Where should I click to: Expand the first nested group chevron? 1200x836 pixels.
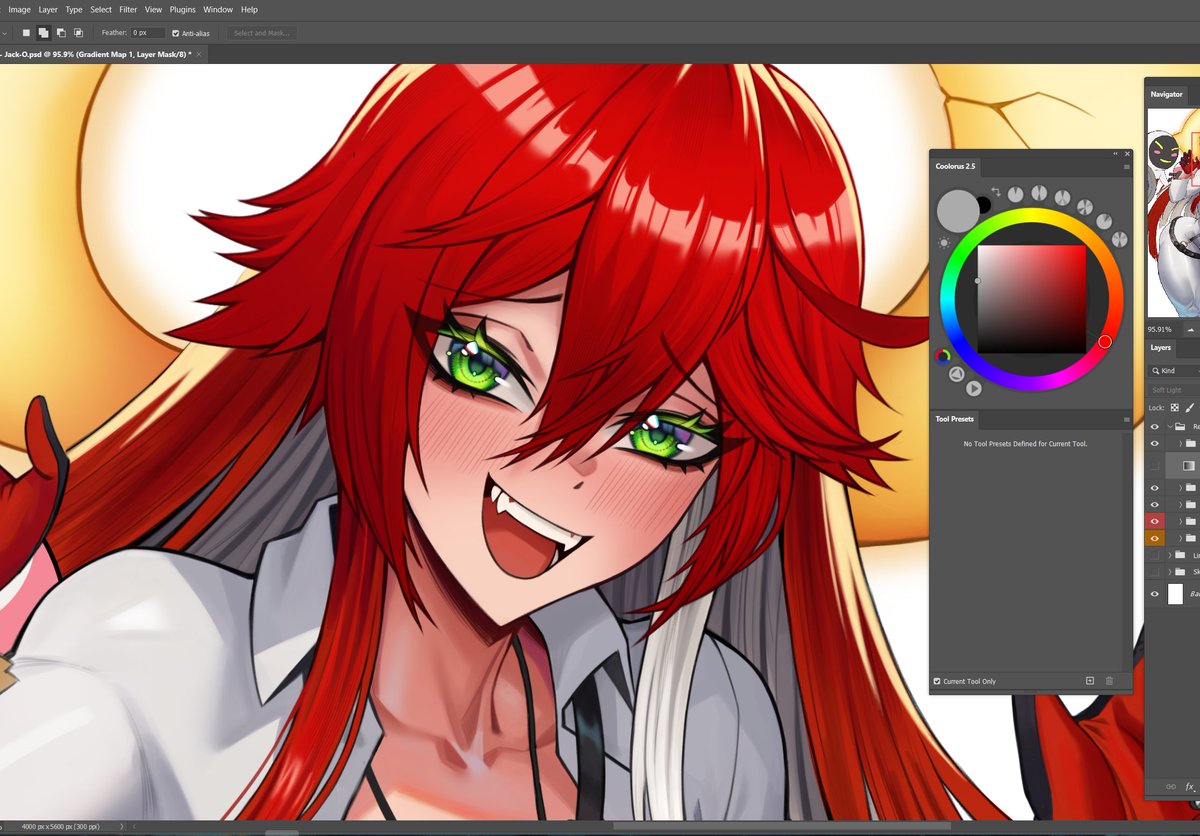point(1180,443)
